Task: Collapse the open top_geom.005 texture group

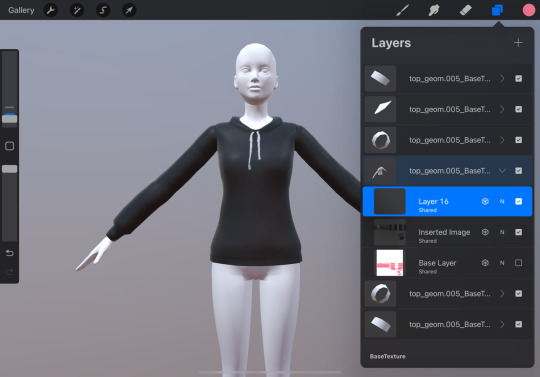Action: pos(502,171)
